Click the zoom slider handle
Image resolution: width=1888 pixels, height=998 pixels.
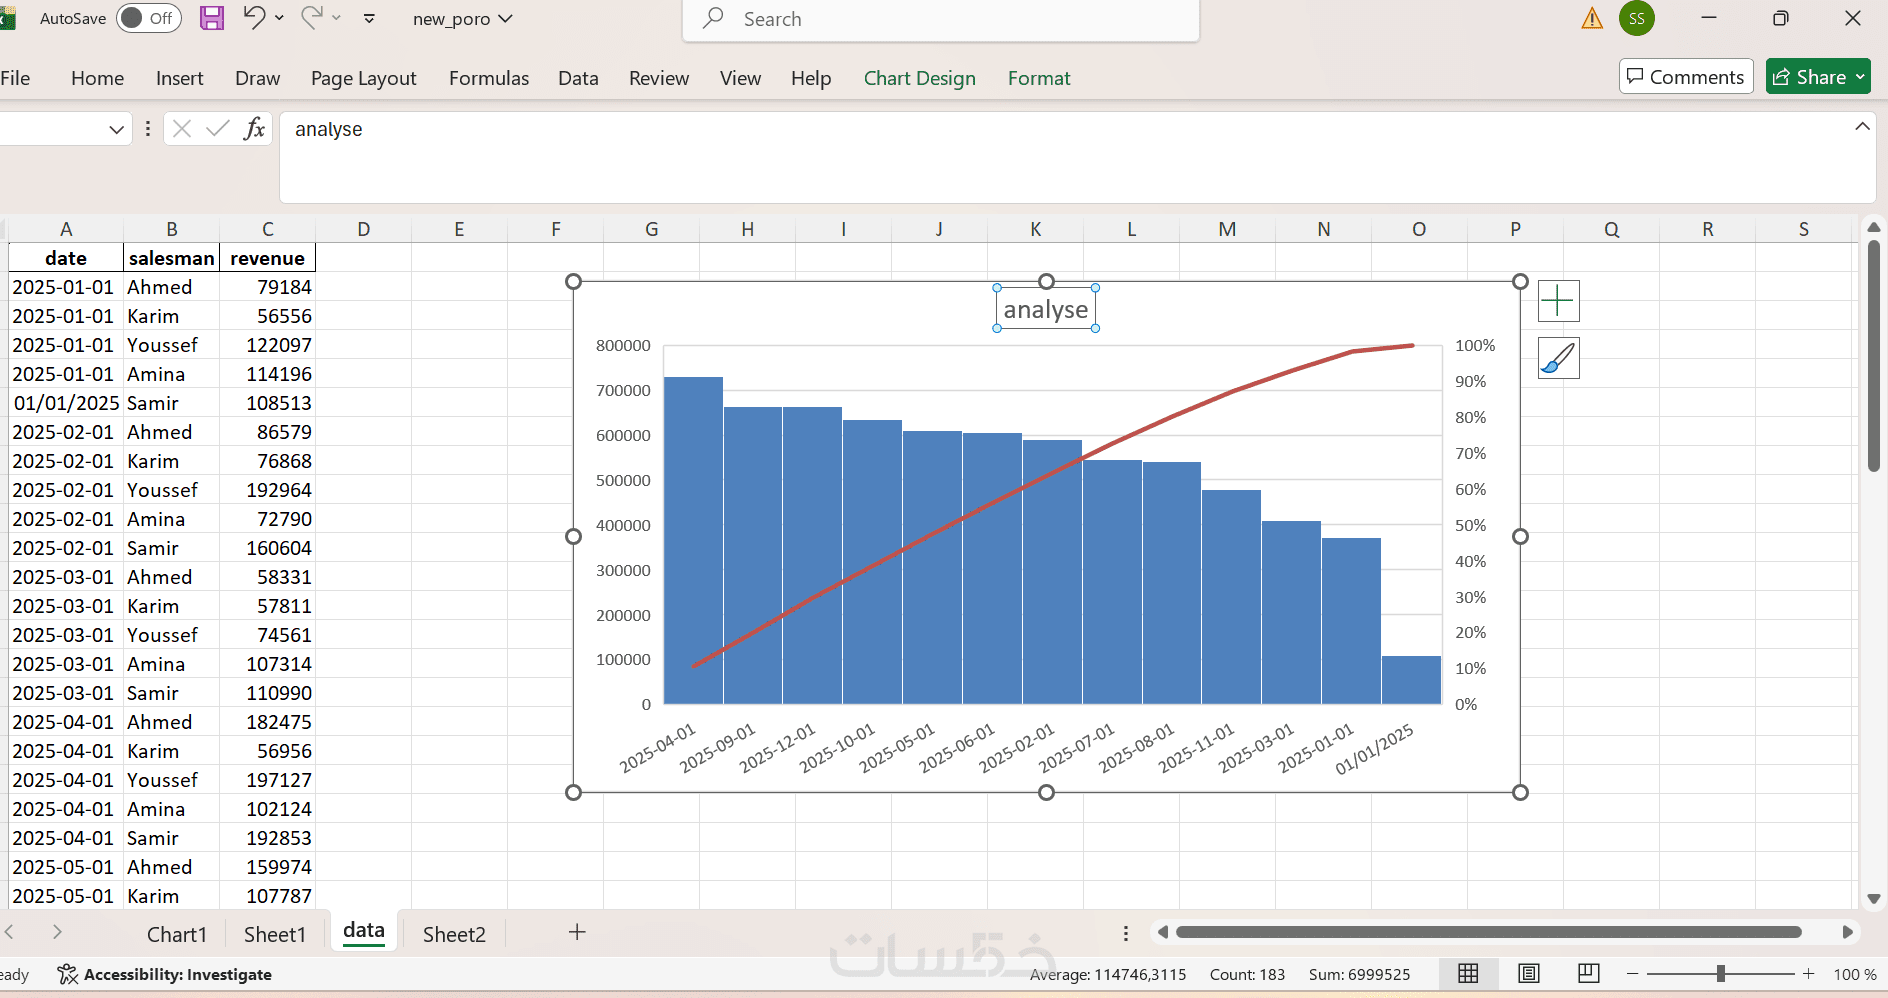[1721, 973]
